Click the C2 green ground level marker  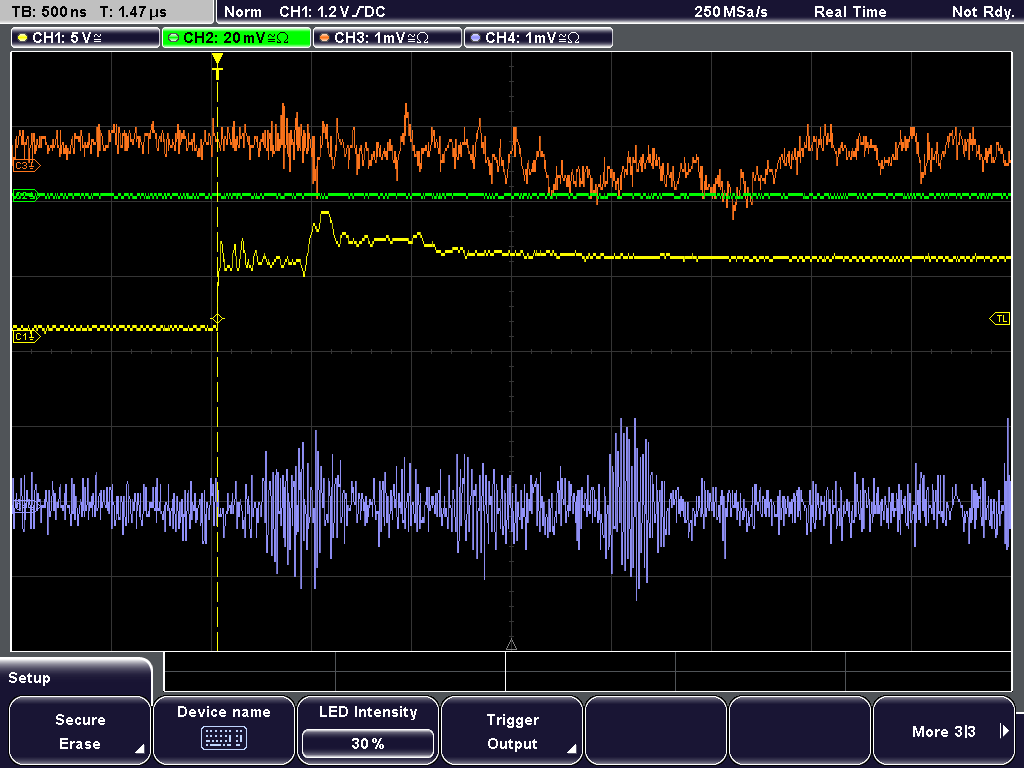click(25, 195)
